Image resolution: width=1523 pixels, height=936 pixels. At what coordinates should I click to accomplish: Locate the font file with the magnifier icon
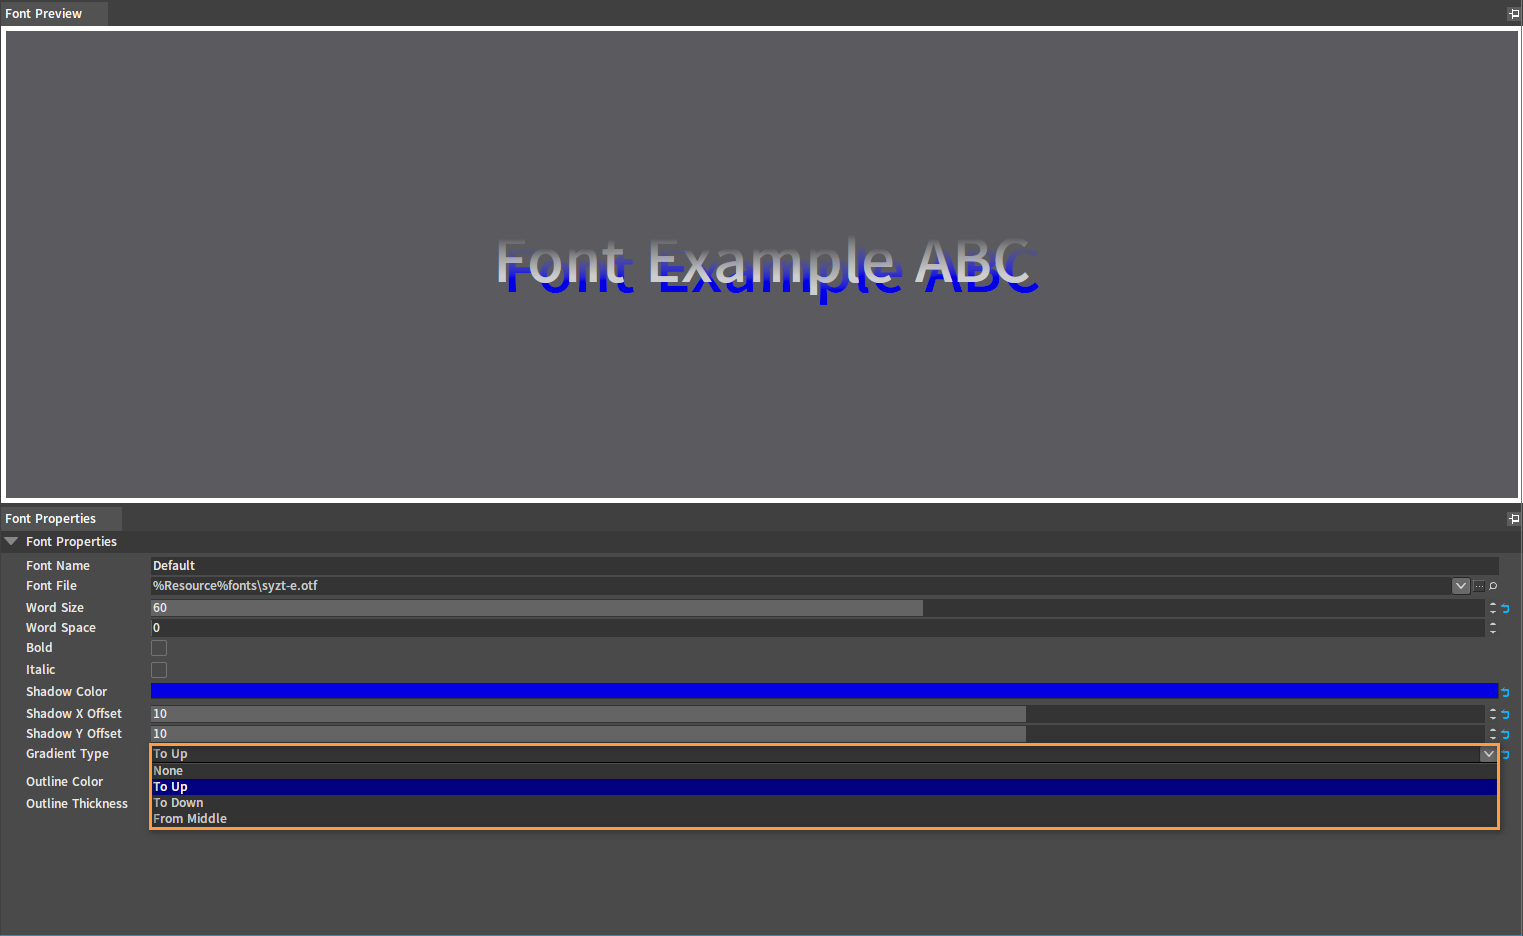click(x=1493, y=586)
